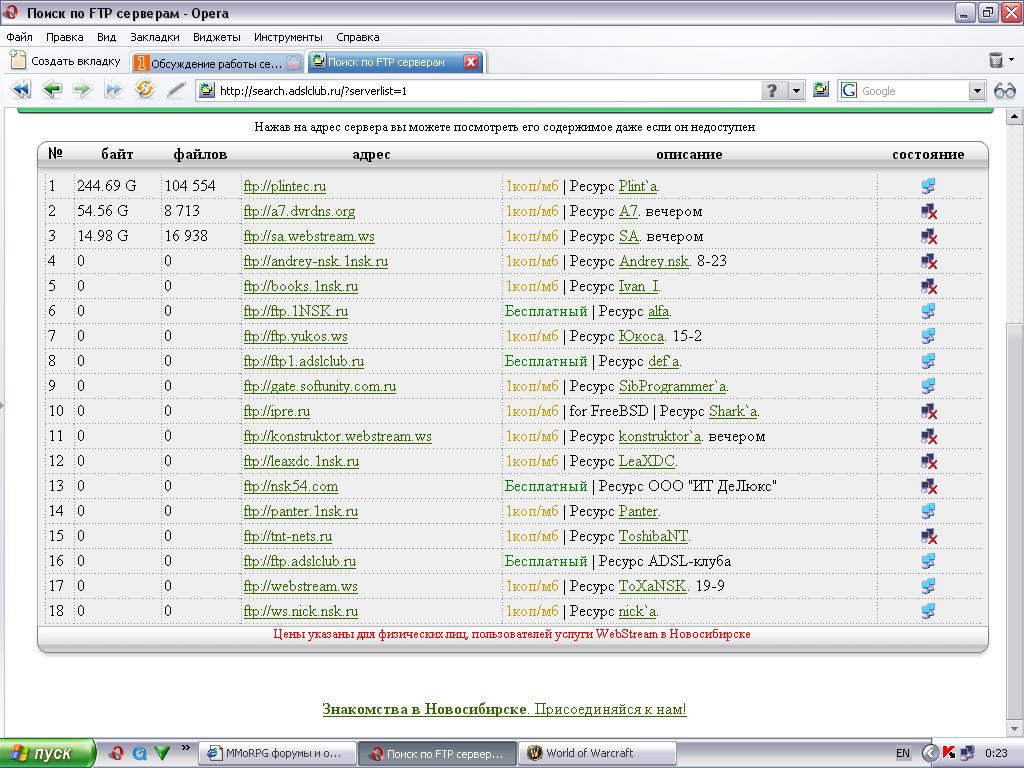Expand the Google search engine dropdown
This screenshot has height=768, width=1024.
977,91
